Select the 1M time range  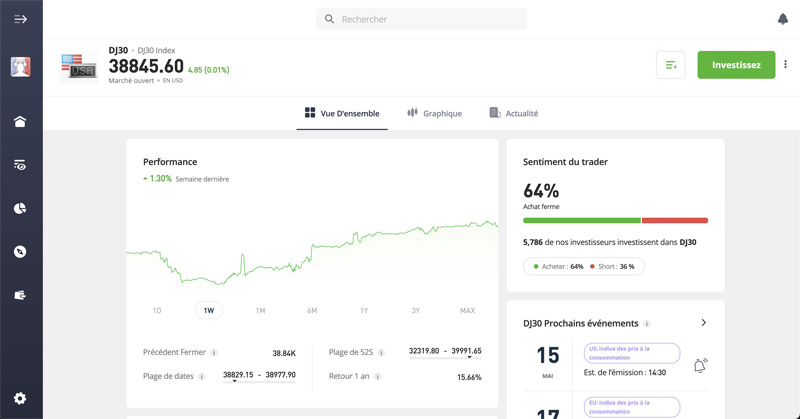(x=260, y=310)
